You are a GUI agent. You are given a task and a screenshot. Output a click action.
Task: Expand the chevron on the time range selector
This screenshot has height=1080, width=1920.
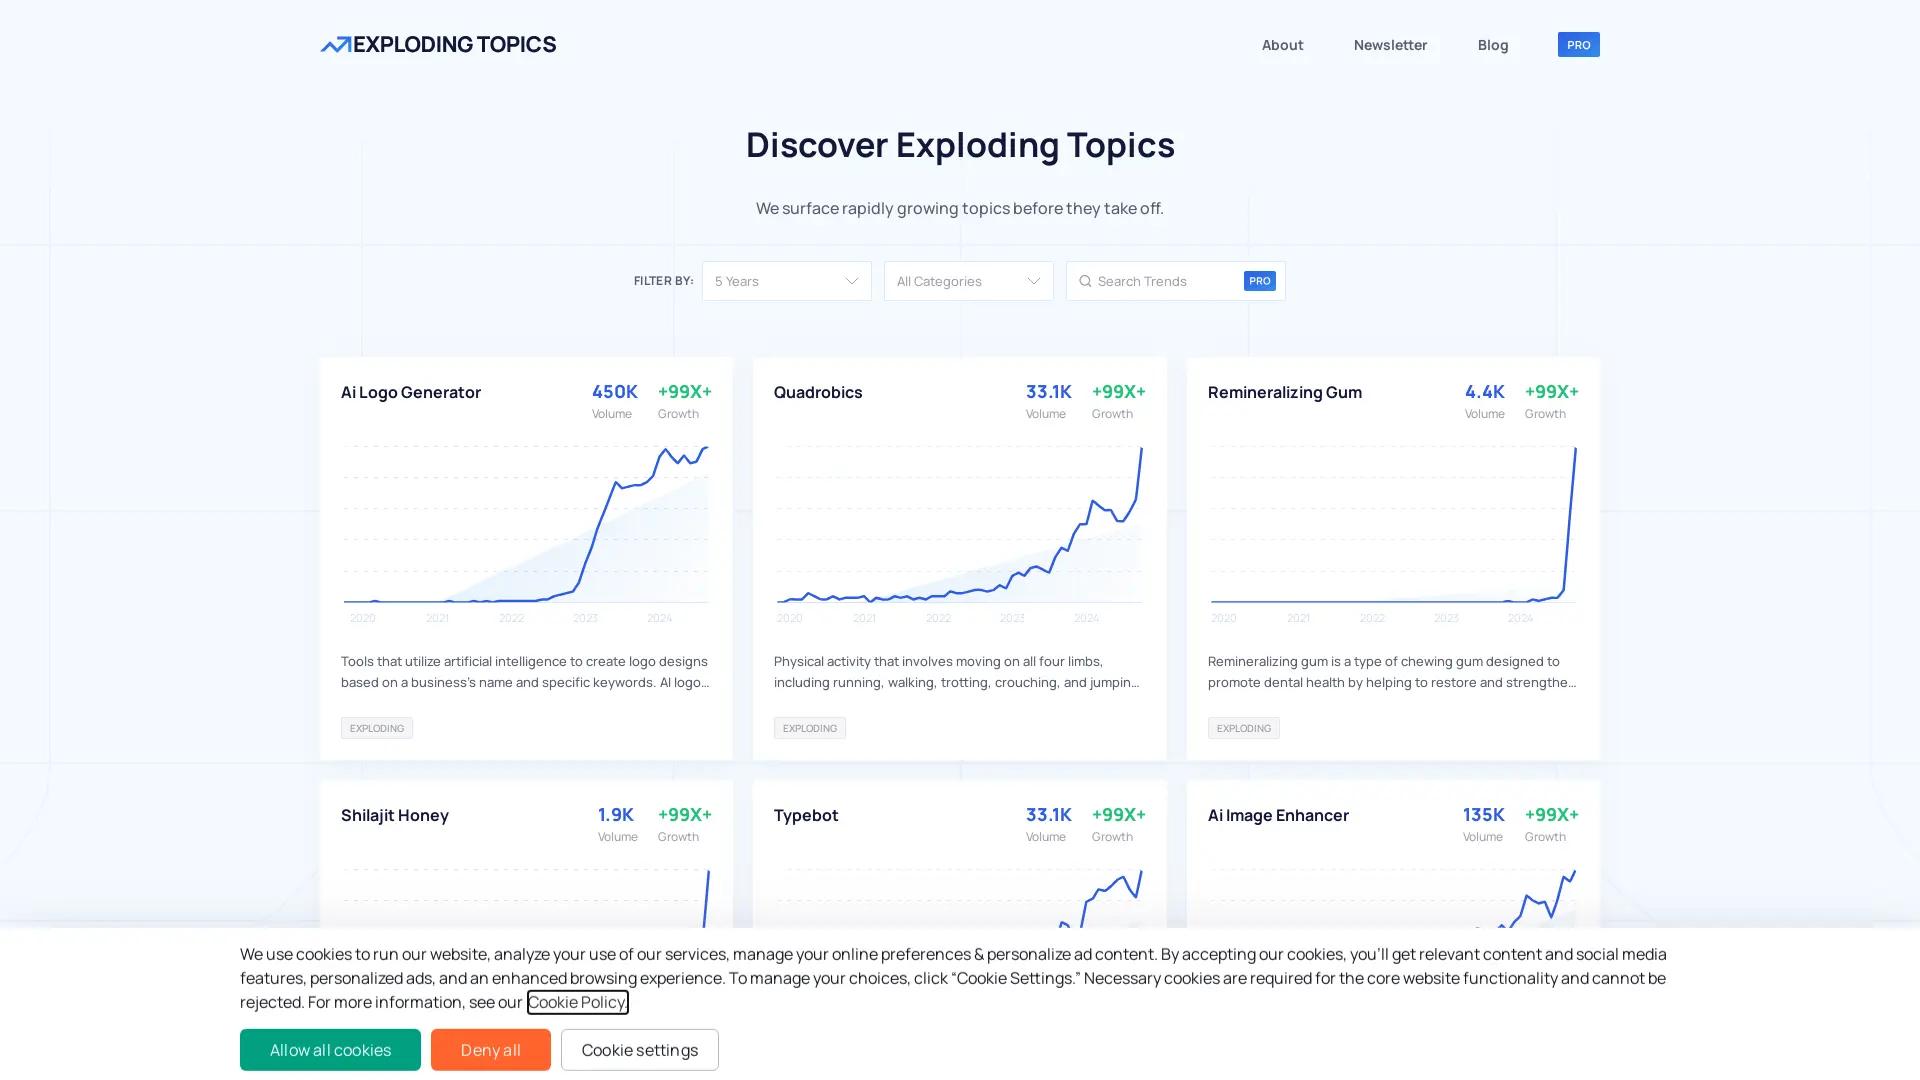tap(851, 281)
